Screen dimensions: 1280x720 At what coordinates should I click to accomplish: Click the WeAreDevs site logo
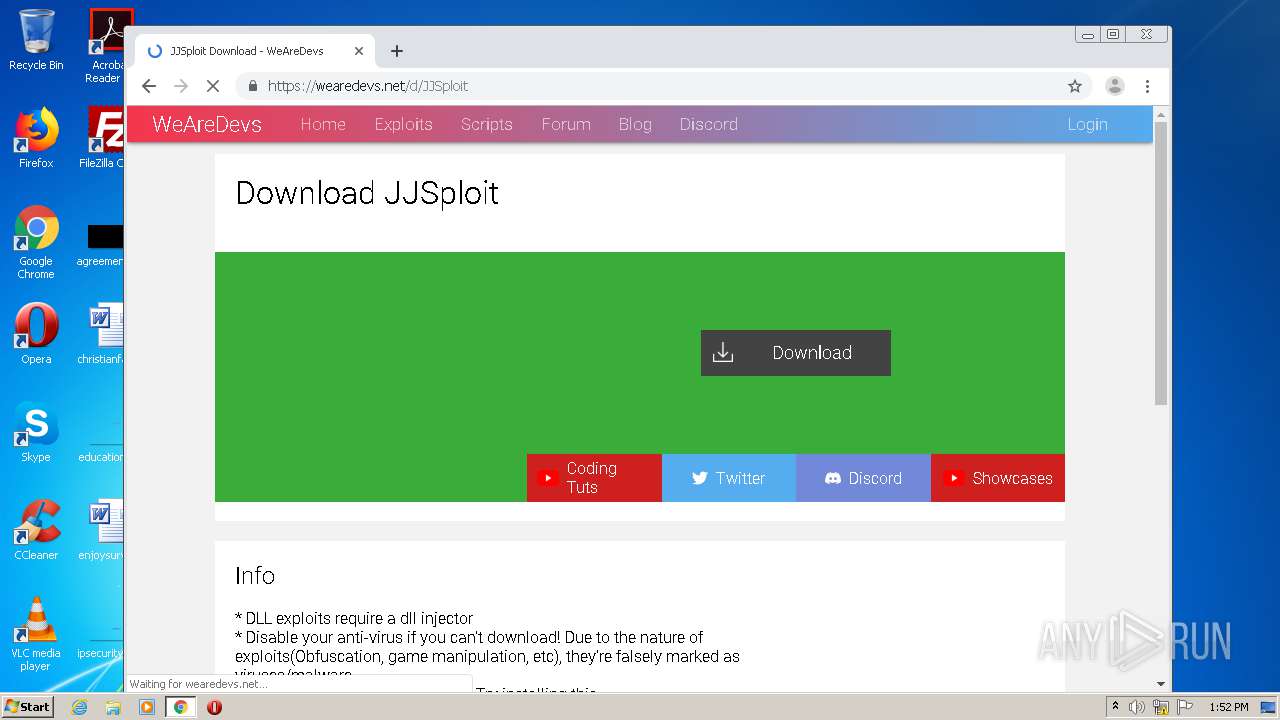coord(207,124)
